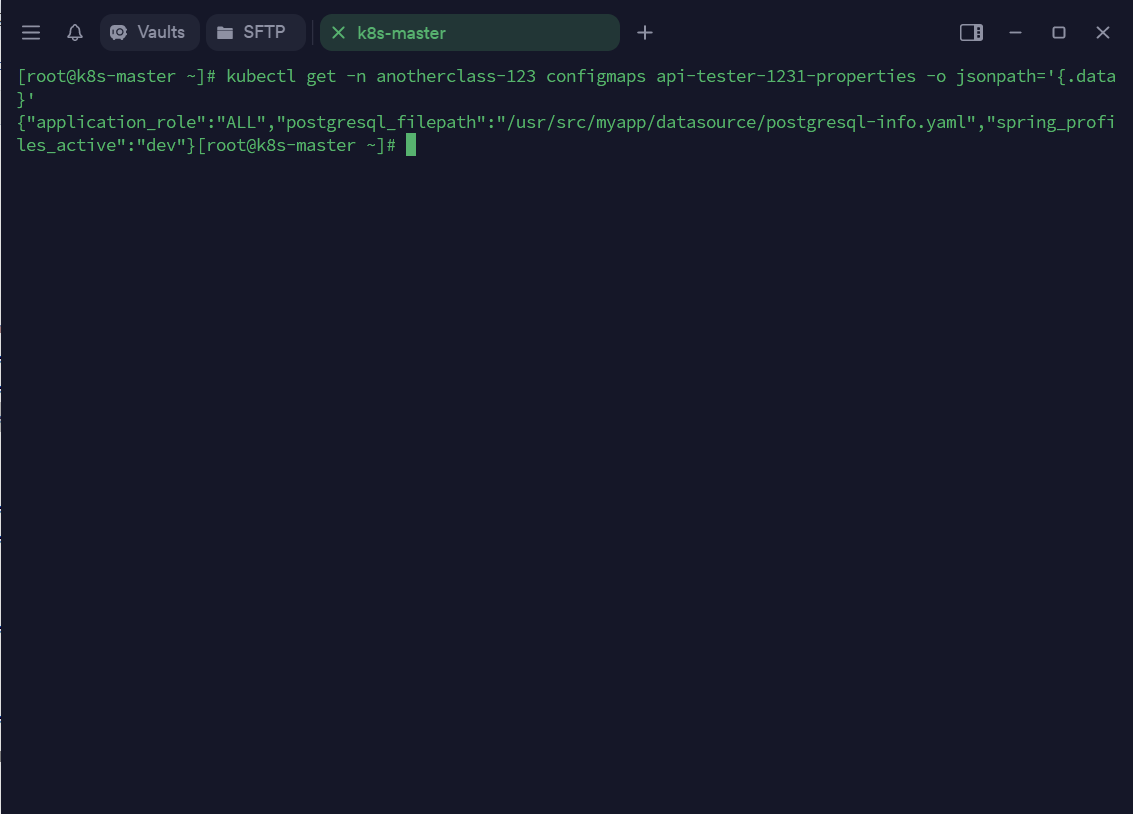Viewport: 1133px width, 814px height.
Task: Open the hamburger main menu
Action: click(x=30, y=33)
